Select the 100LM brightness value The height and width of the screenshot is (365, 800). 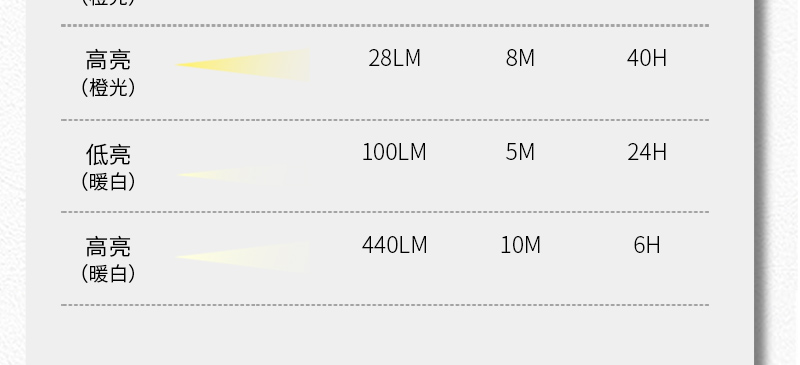click(x=394, y=152)
